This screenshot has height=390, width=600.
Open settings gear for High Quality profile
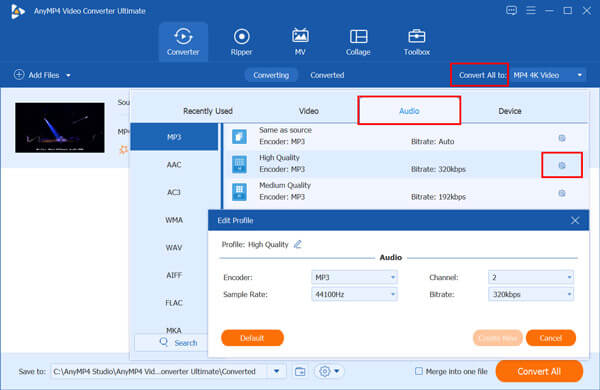click(x=562, y=165)
